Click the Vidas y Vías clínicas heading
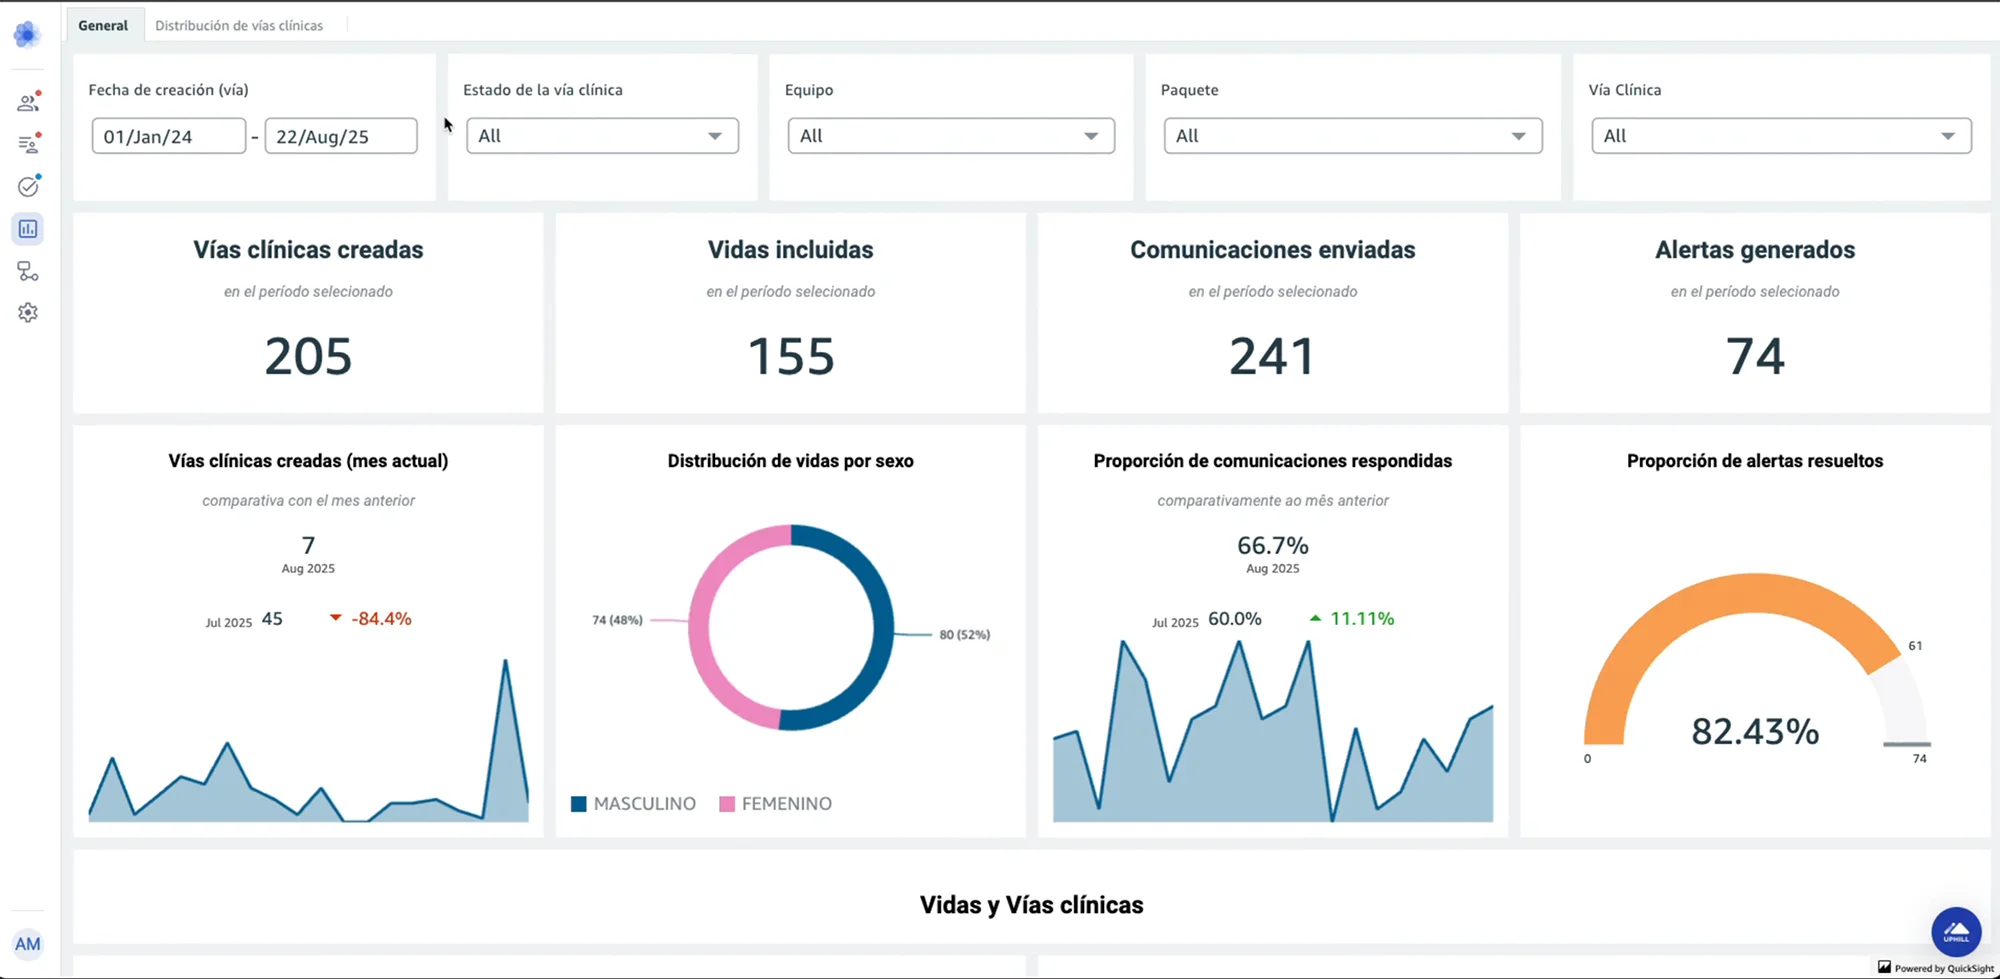2000x979 pixels. click(1031, 905)
